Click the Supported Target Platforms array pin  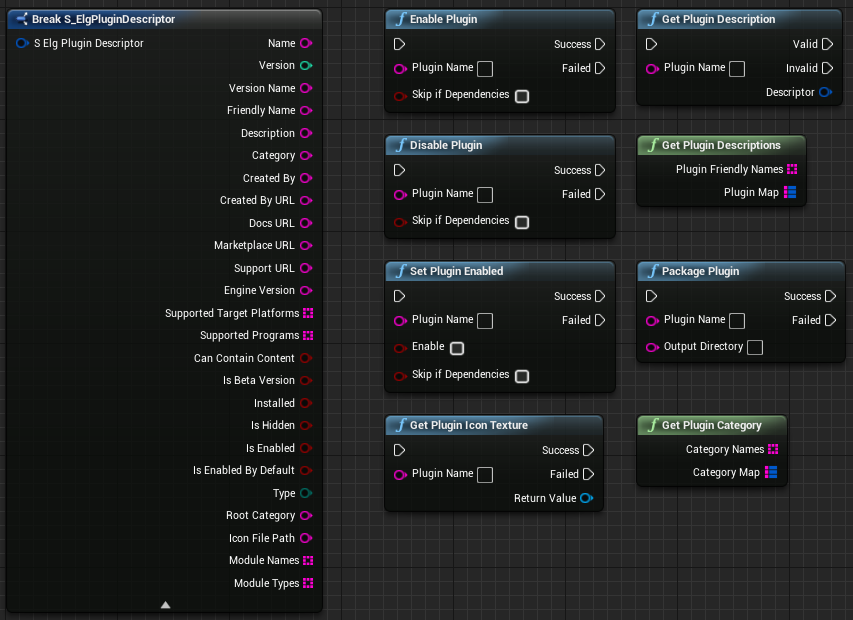tap(308, 313)
